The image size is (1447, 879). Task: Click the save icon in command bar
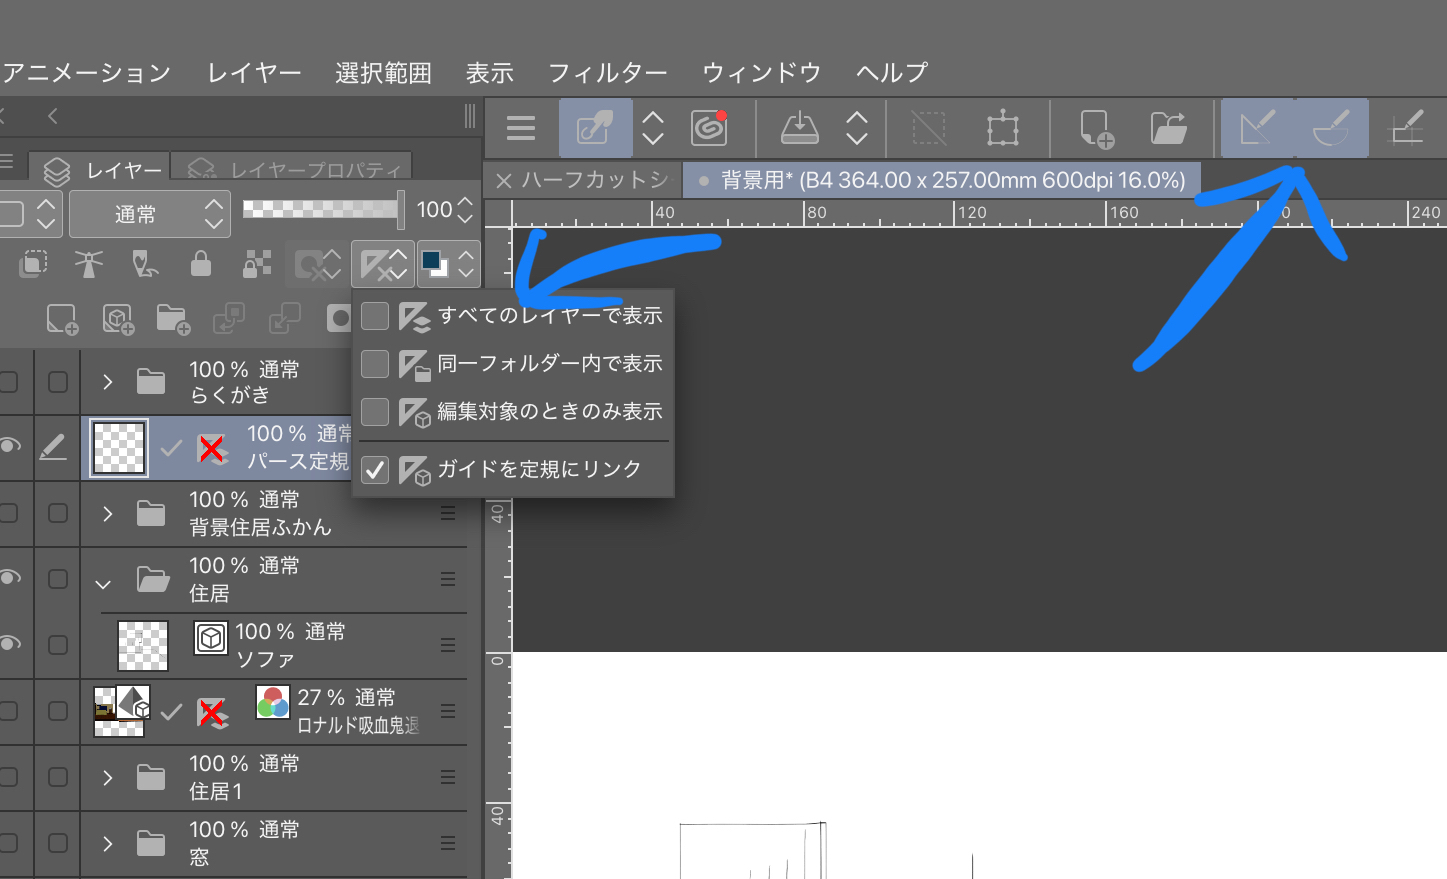[x=799, y=128]
